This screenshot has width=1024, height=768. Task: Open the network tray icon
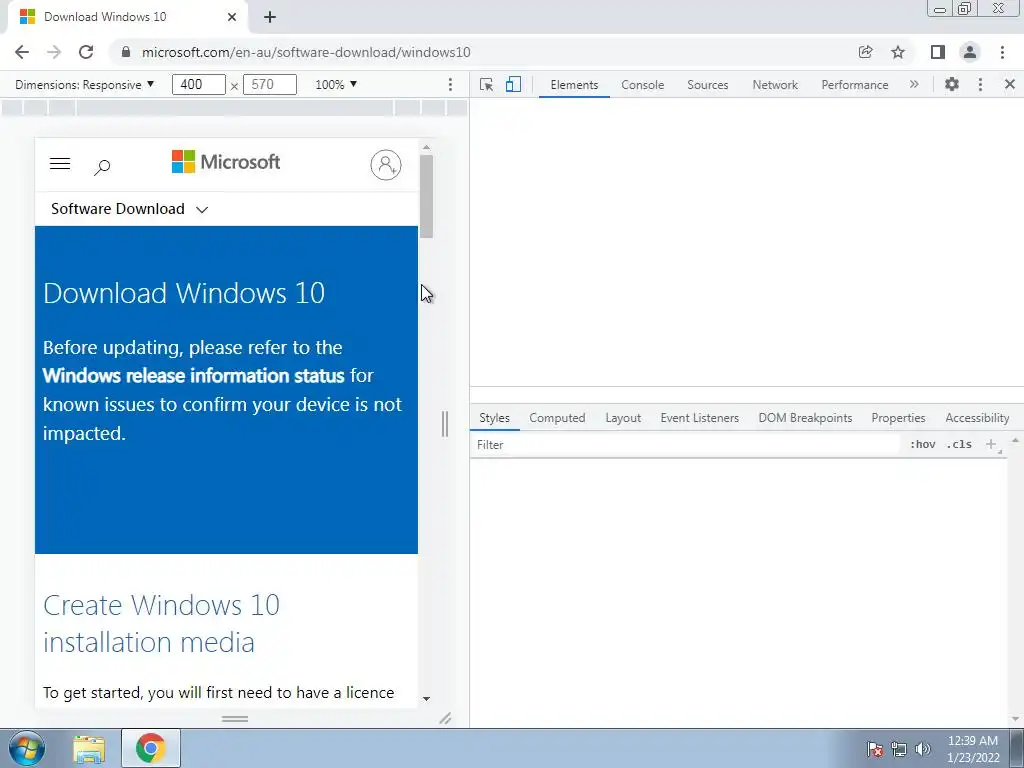(x=899, y=749)
